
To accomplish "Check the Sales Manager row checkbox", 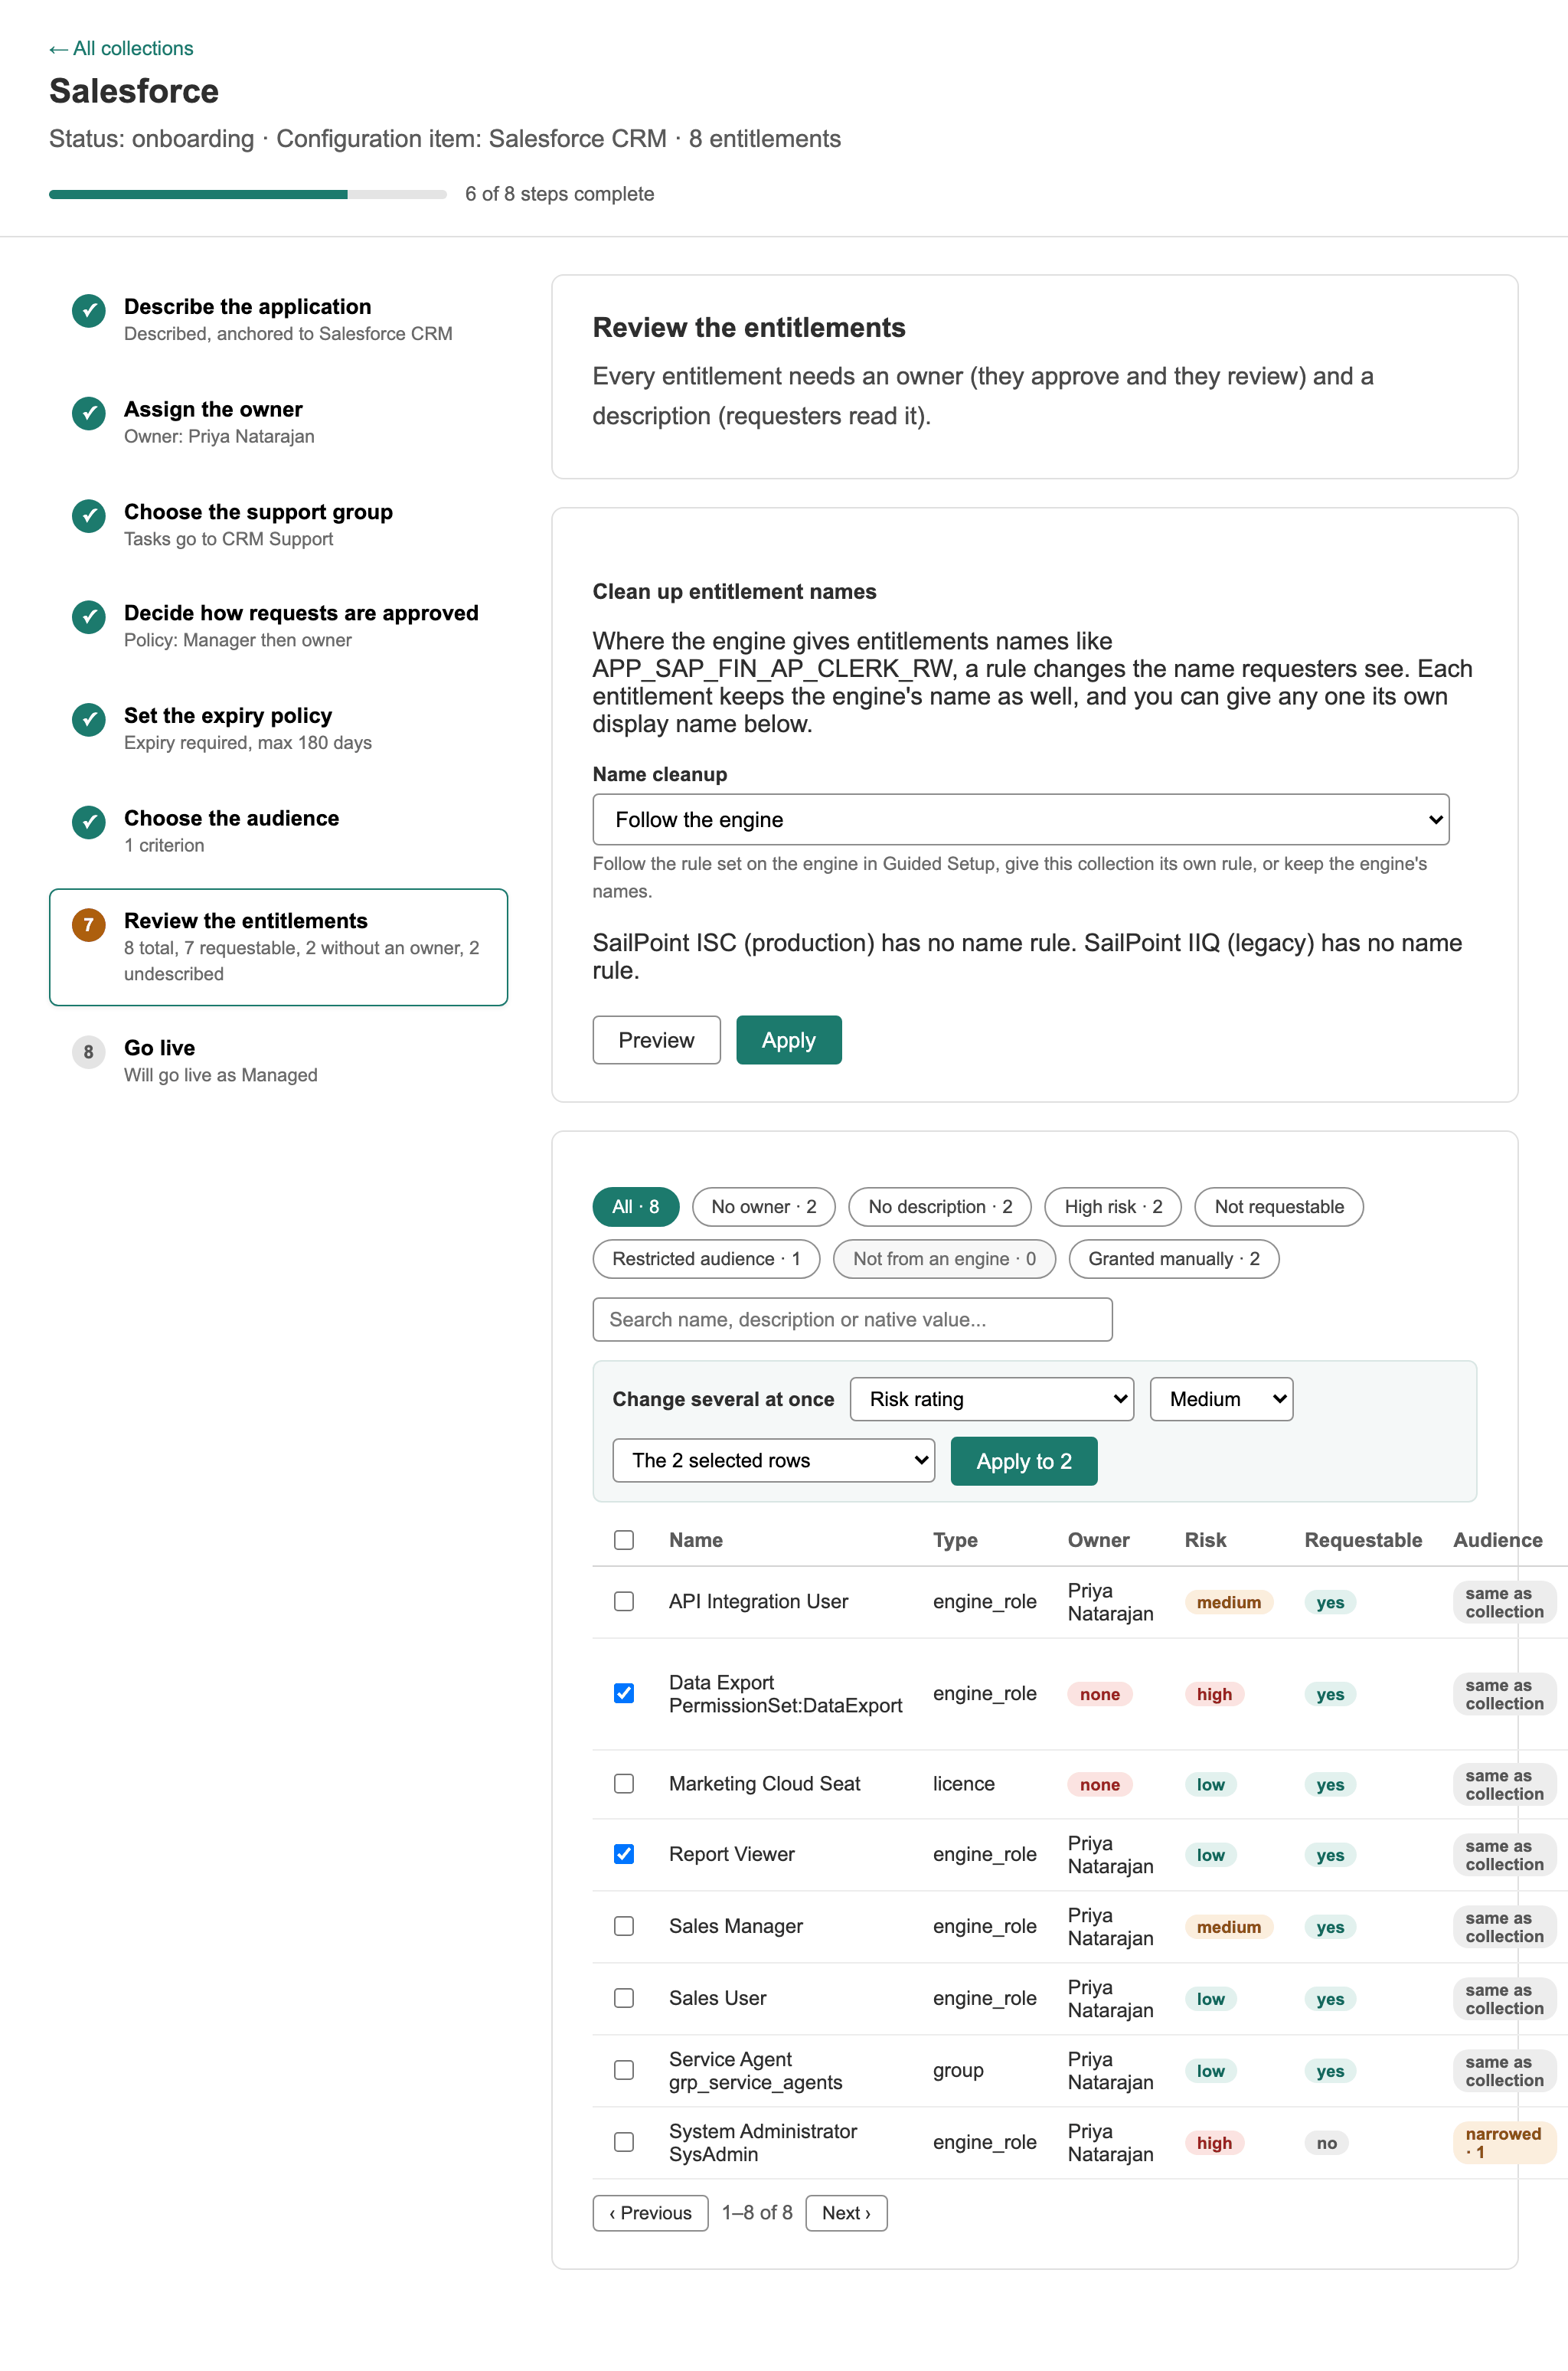I will click(624, 1926).
